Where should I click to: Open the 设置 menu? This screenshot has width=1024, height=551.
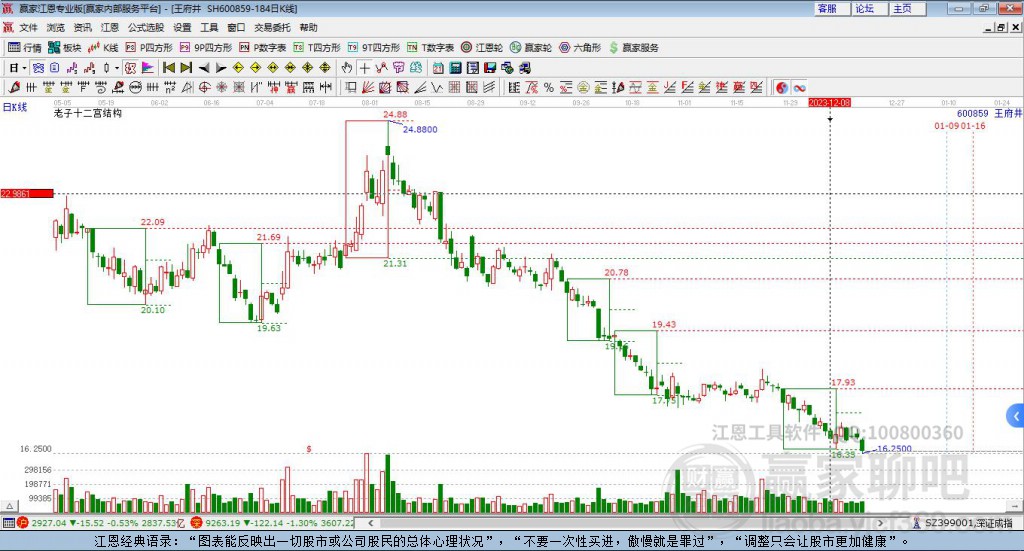tap(182, 27)
